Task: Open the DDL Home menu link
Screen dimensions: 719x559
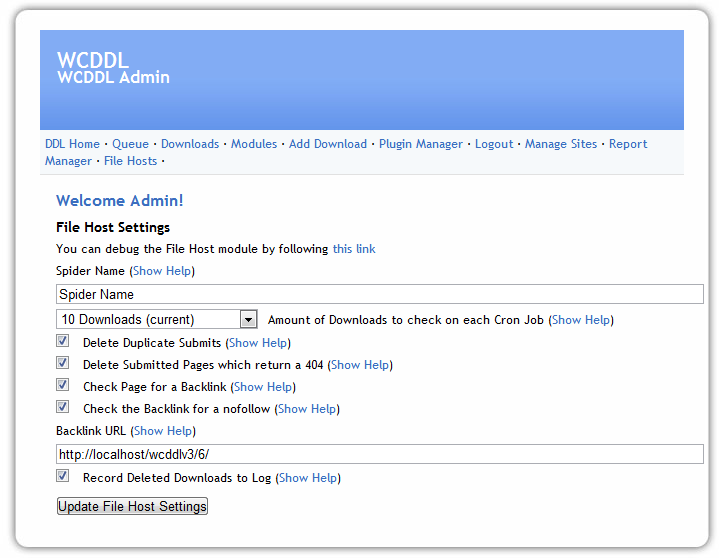Action: (x=72, y=144)
